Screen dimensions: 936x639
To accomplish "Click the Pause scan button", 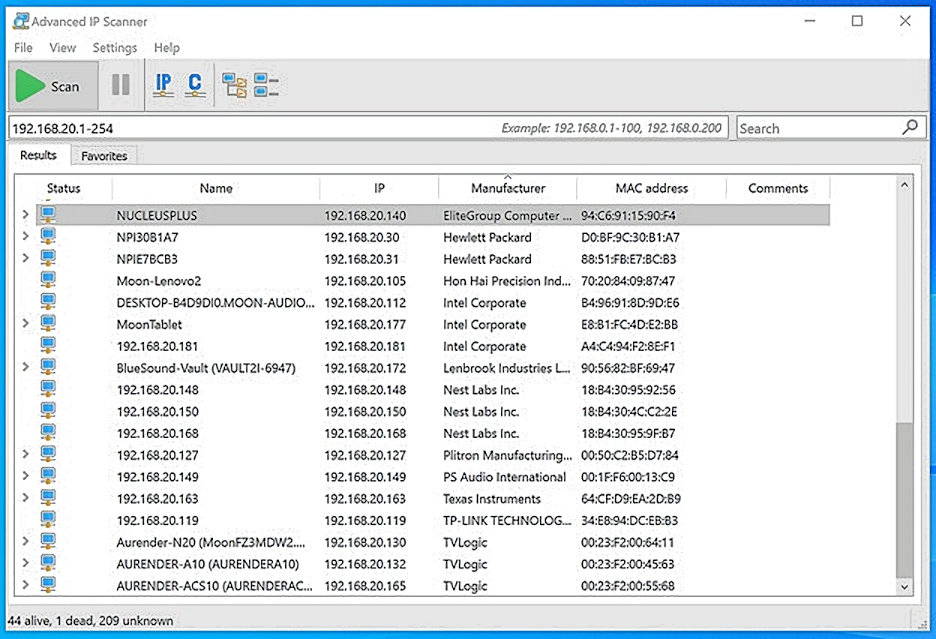I will coord(121,85).
